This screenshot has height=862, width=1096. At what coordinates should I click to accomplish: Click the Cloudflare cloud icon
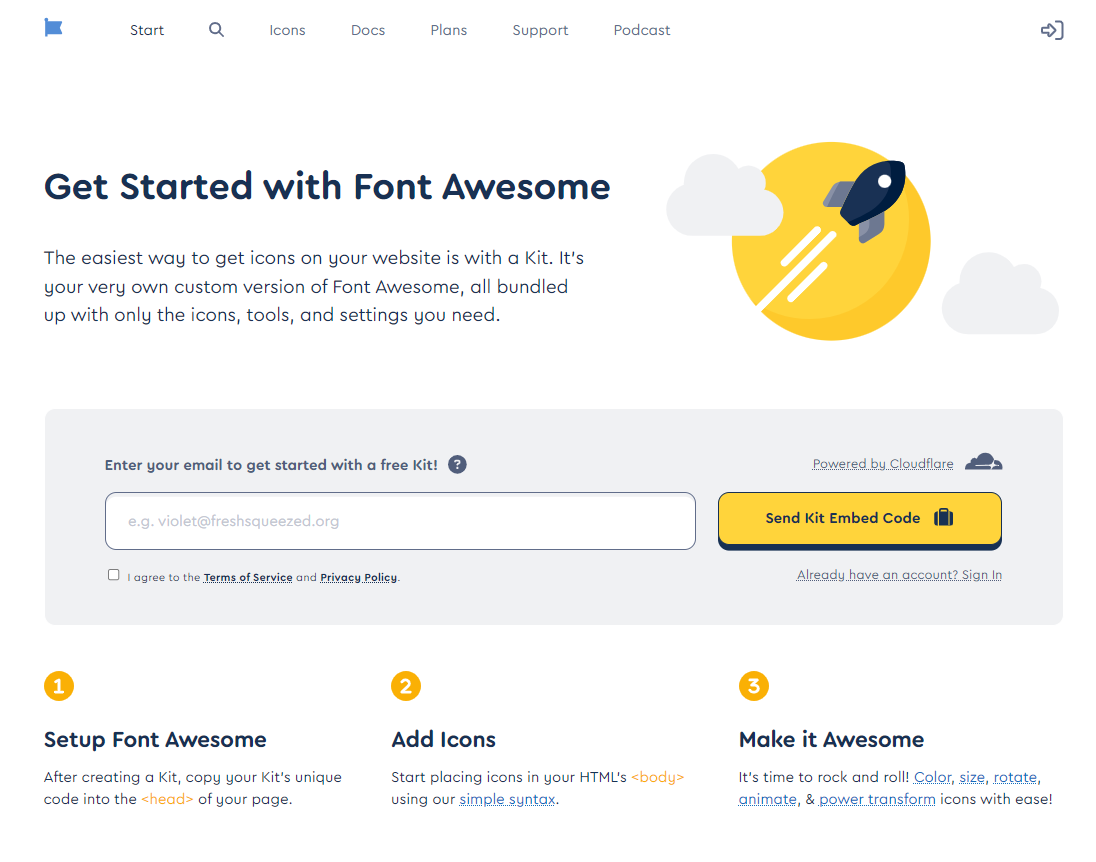(x=983, y=461)
